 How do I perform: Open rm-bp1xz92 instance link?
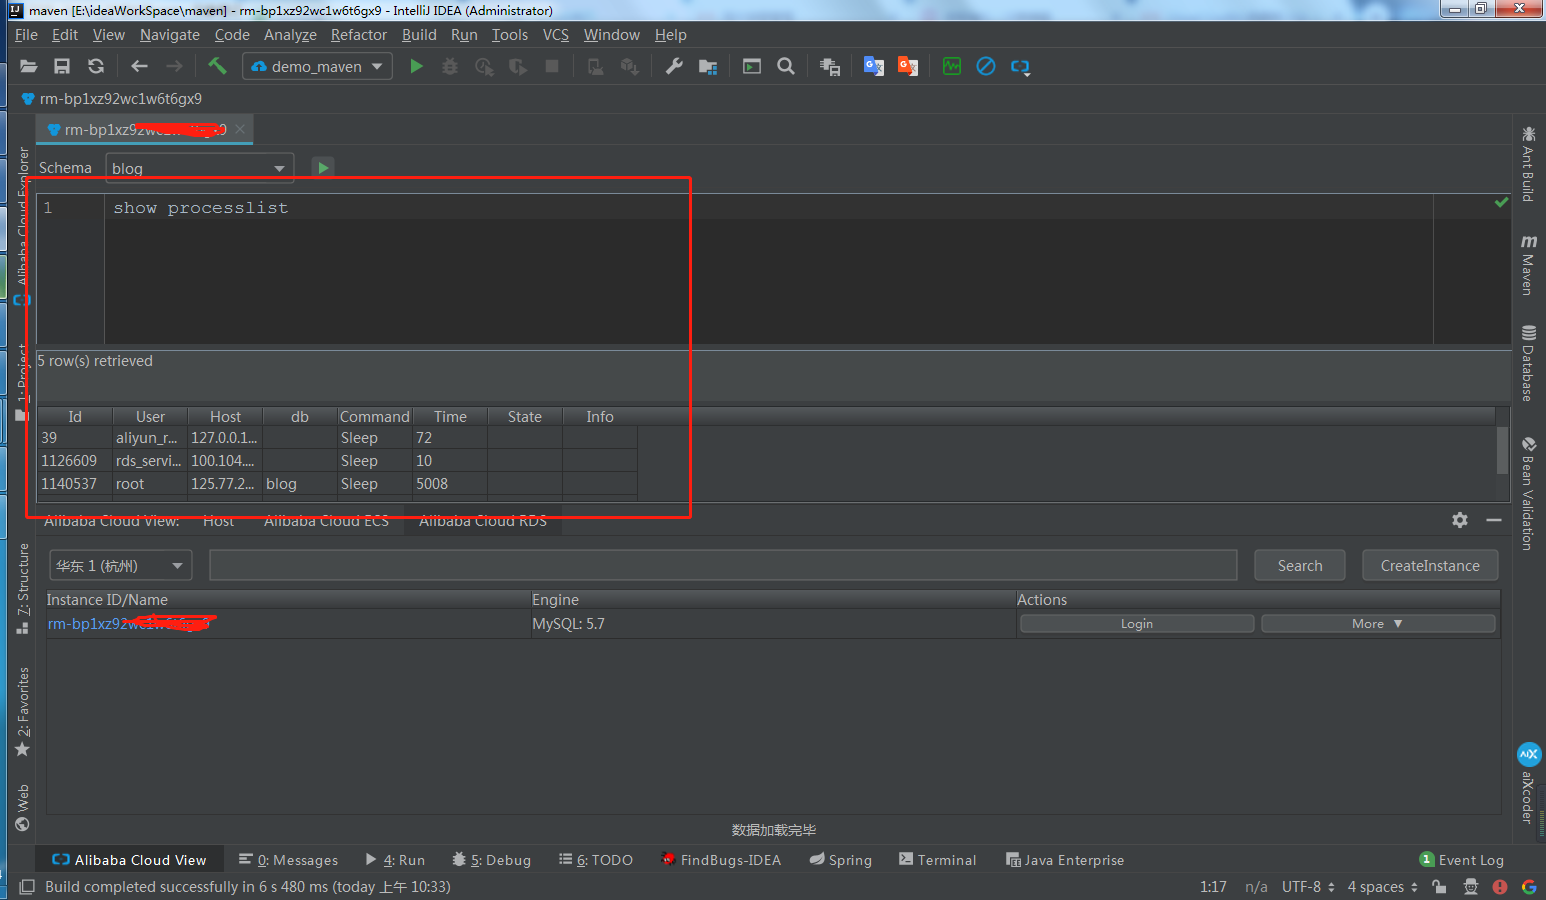[130, 623]
